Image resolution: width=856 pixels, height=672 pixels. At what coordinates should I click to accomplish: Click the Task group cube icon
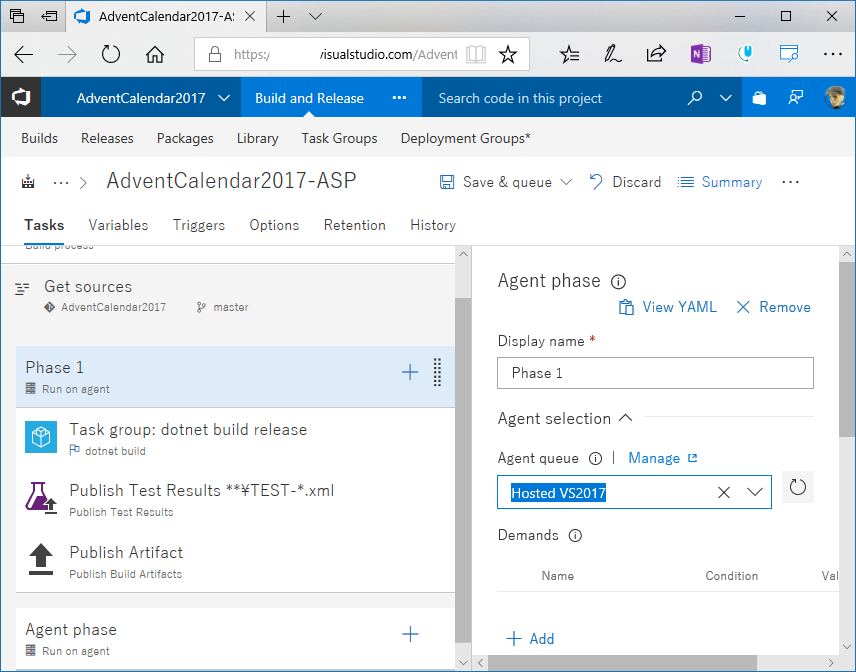(x=41, y=437)
